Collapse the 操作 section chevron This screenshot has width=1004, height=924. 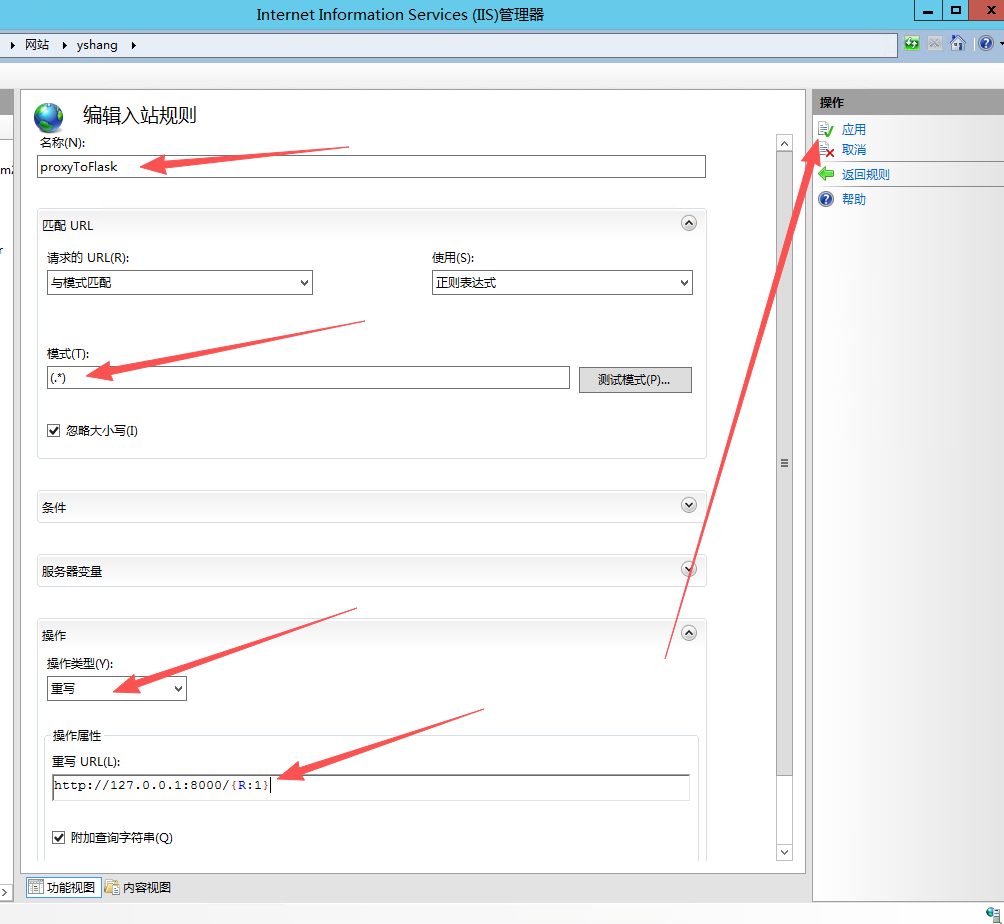pyautogui.click(x=689, y=633)
